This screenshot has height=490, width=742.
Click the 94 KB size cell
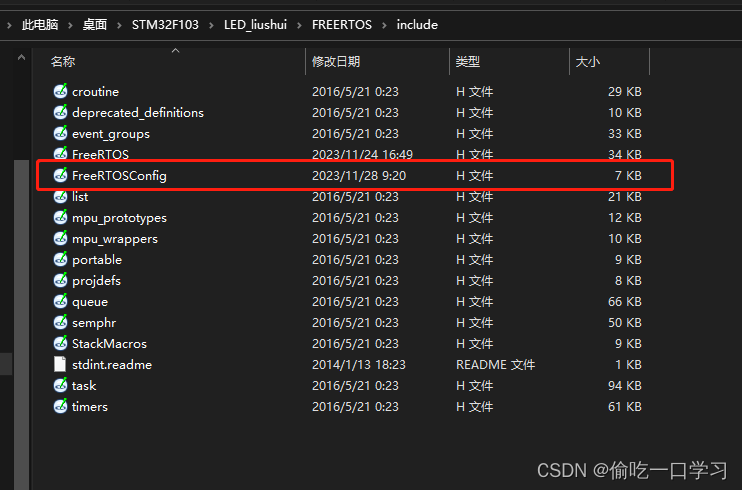(625, 385)
